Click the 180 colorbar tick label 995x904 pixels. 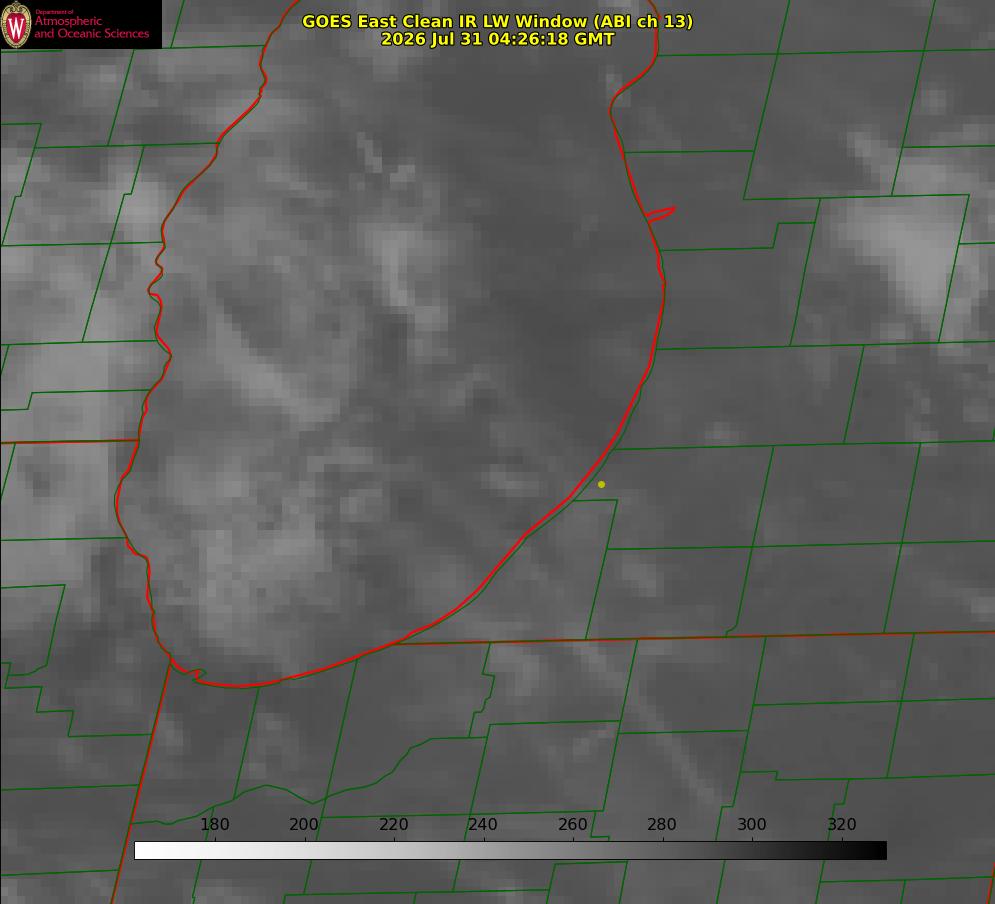pos(214,824)
